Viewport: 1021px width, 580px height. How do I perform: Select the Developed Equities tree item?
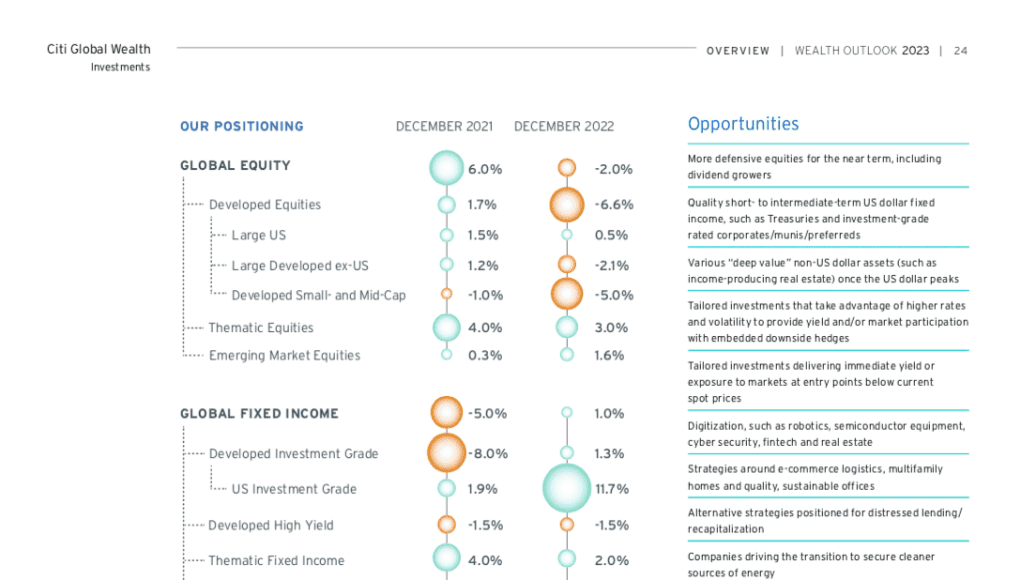[x=265, y=204]
